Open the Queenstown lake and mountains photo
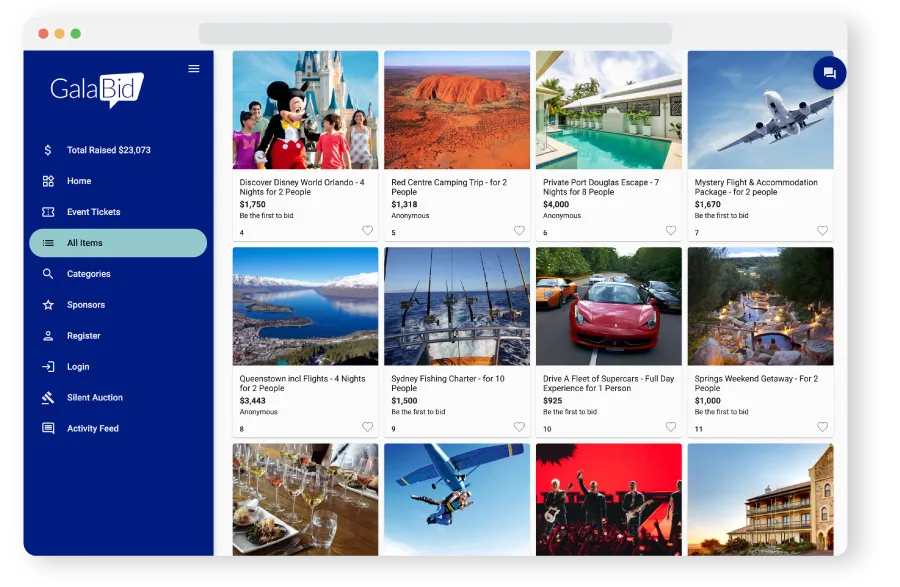This screenshot has width=900, height=587. (x=305, y=306)
